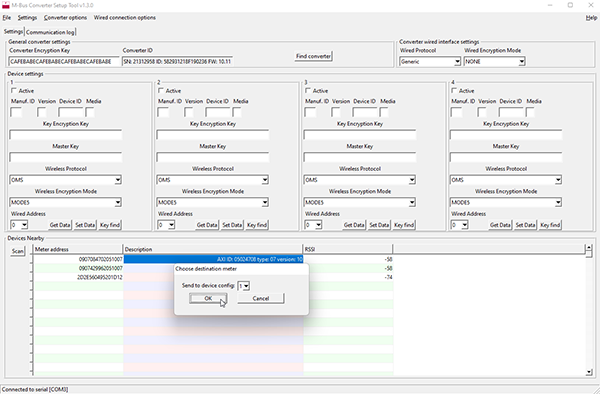Click device 1 Manuf. ID field
The width and height of the screenshot is (600, 394).
[x=16, y=112]
